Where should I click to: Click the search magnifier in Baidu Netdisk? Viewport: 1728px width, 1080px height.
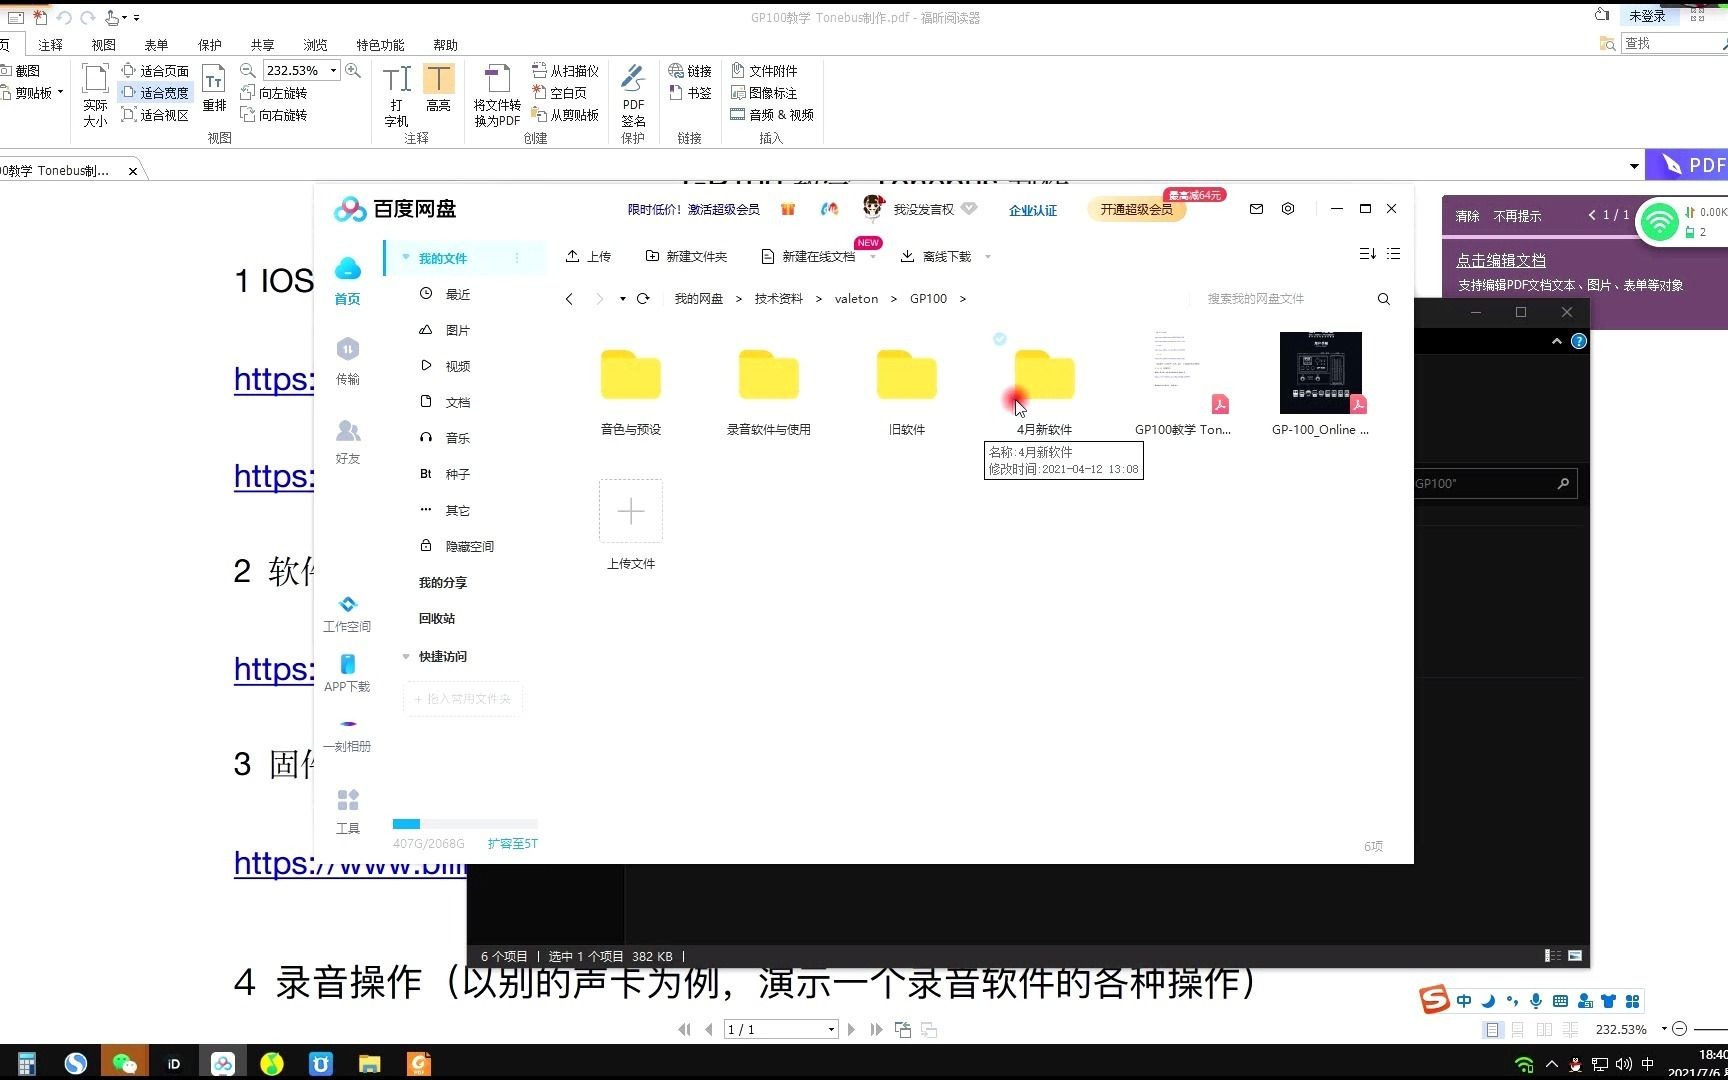(x=1384, y=299)
